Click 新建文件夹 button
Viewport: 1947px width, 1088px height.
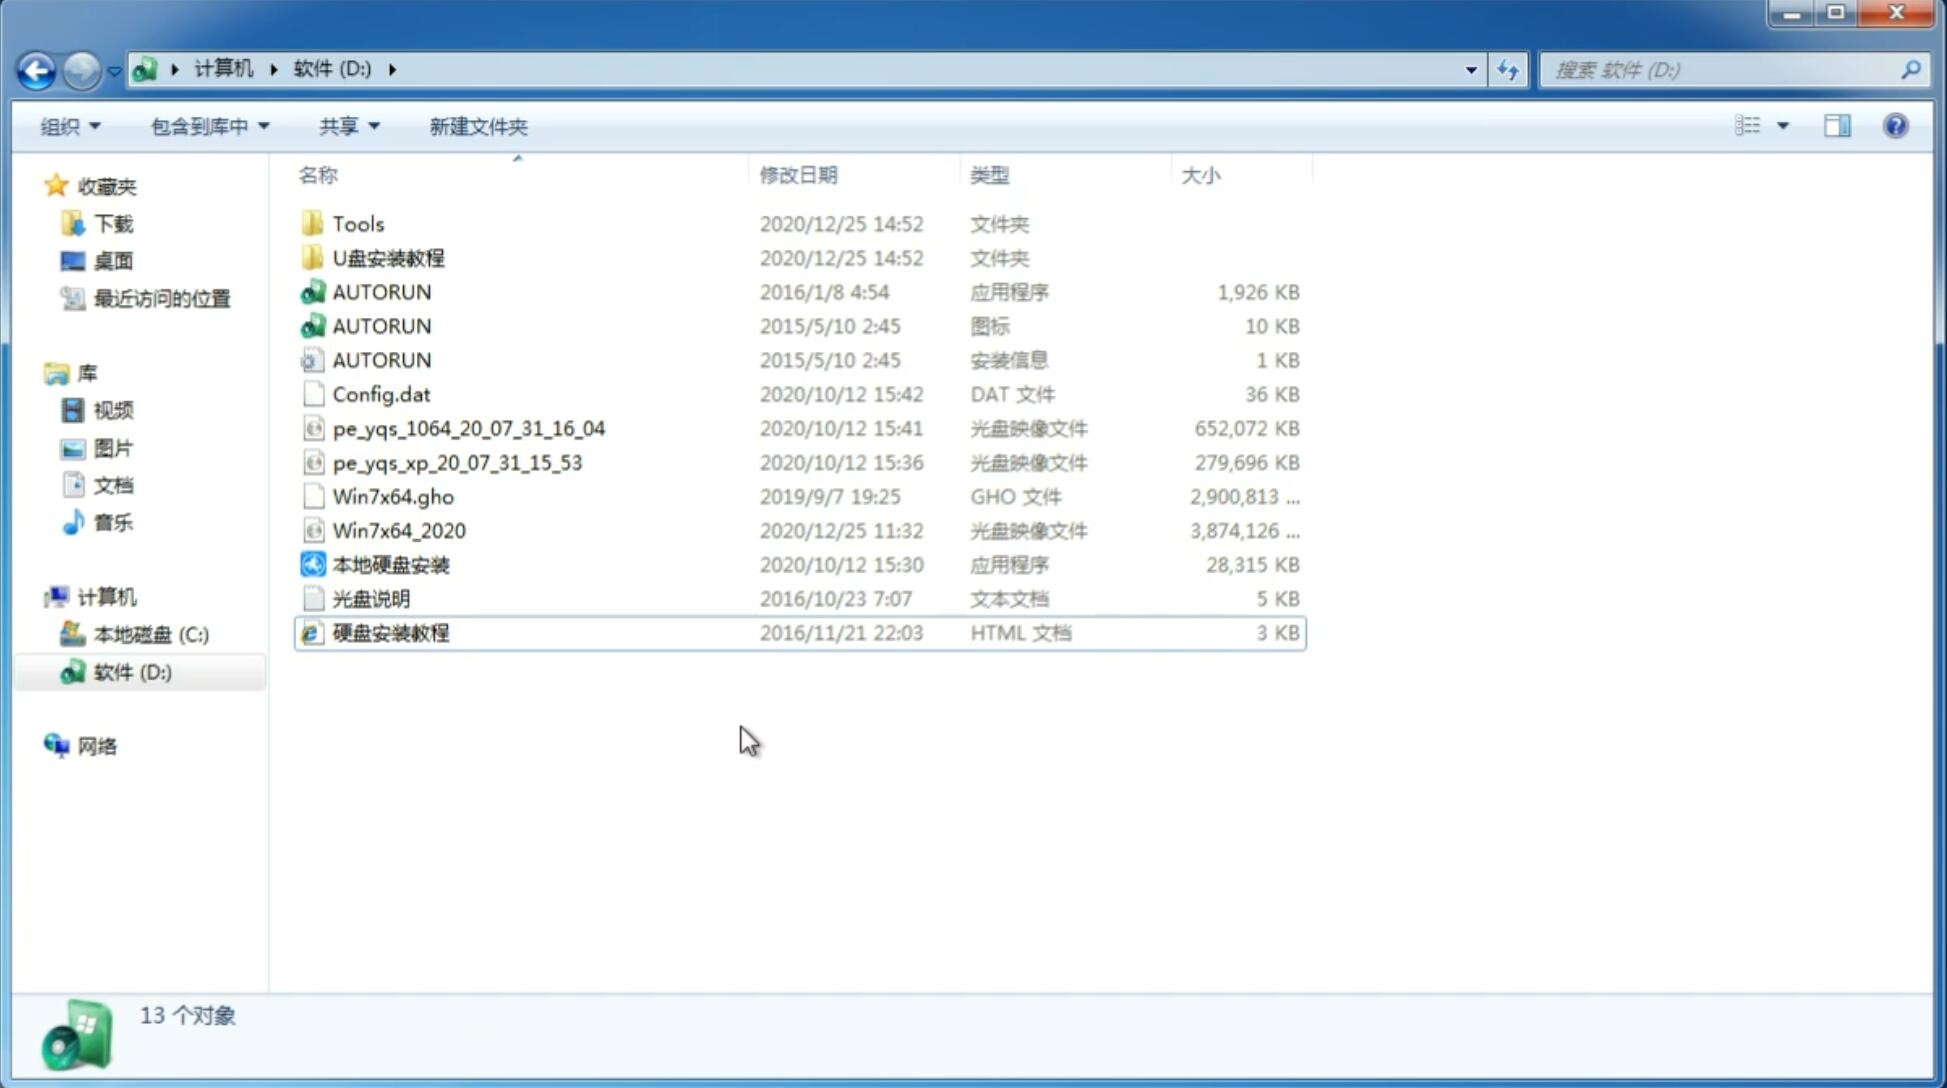[x=477, y=126]
